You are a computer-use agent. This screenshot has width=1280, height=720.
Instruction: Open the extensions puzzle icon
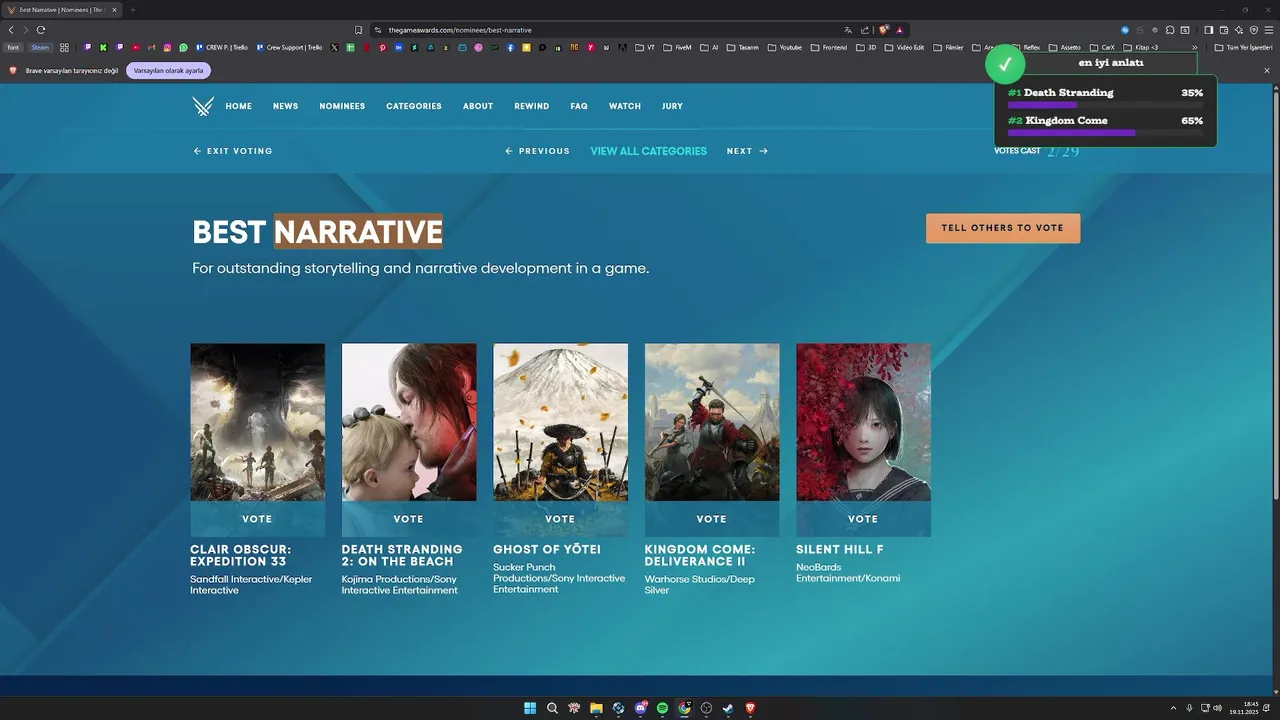[x=1170, y=30]
